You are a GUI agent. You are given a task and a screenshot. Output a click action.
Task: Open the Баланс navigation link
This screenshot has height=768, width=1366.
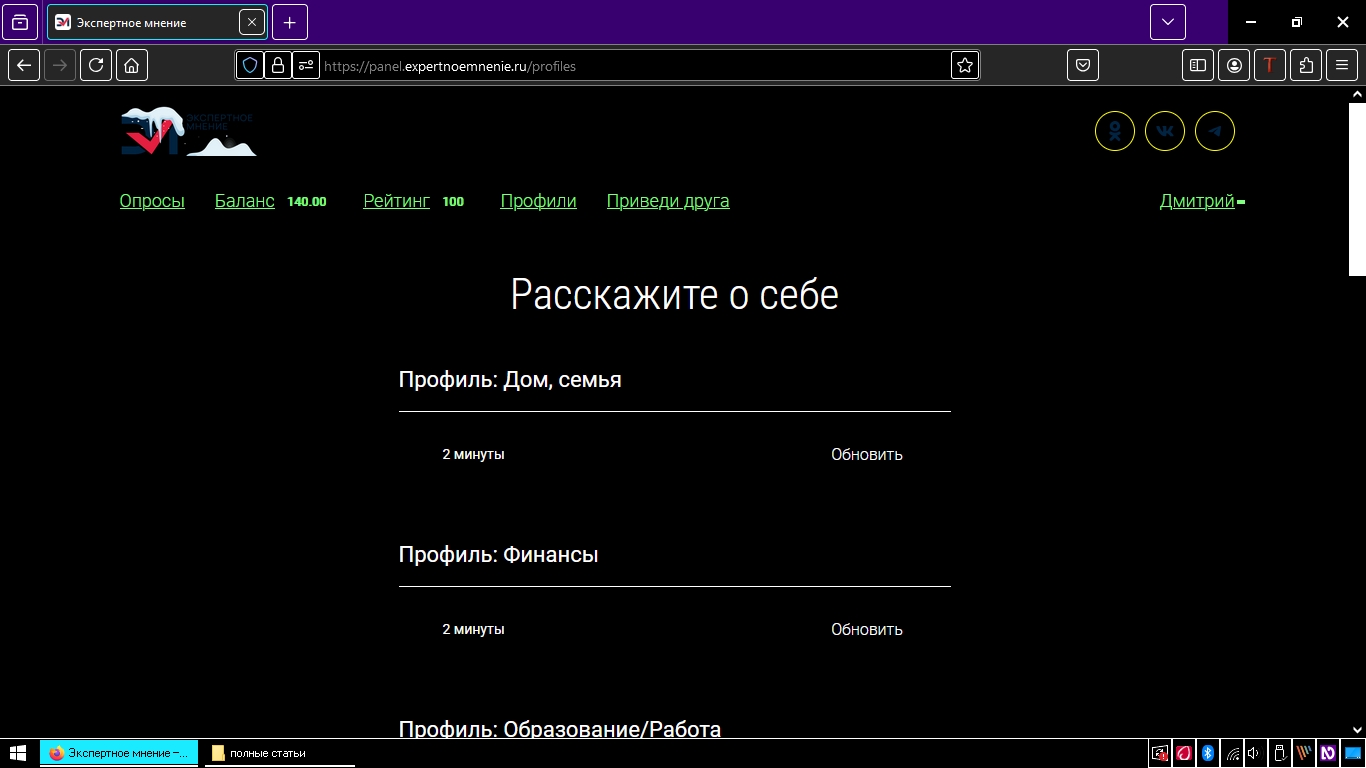click(245, 201)
